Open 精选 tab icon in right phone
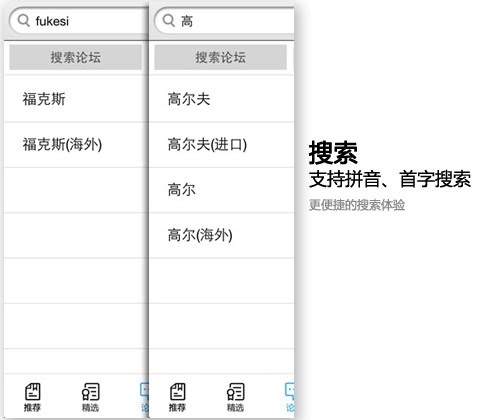Image resolution: width=500 pixels, height=420 pixels. [236, 392]
